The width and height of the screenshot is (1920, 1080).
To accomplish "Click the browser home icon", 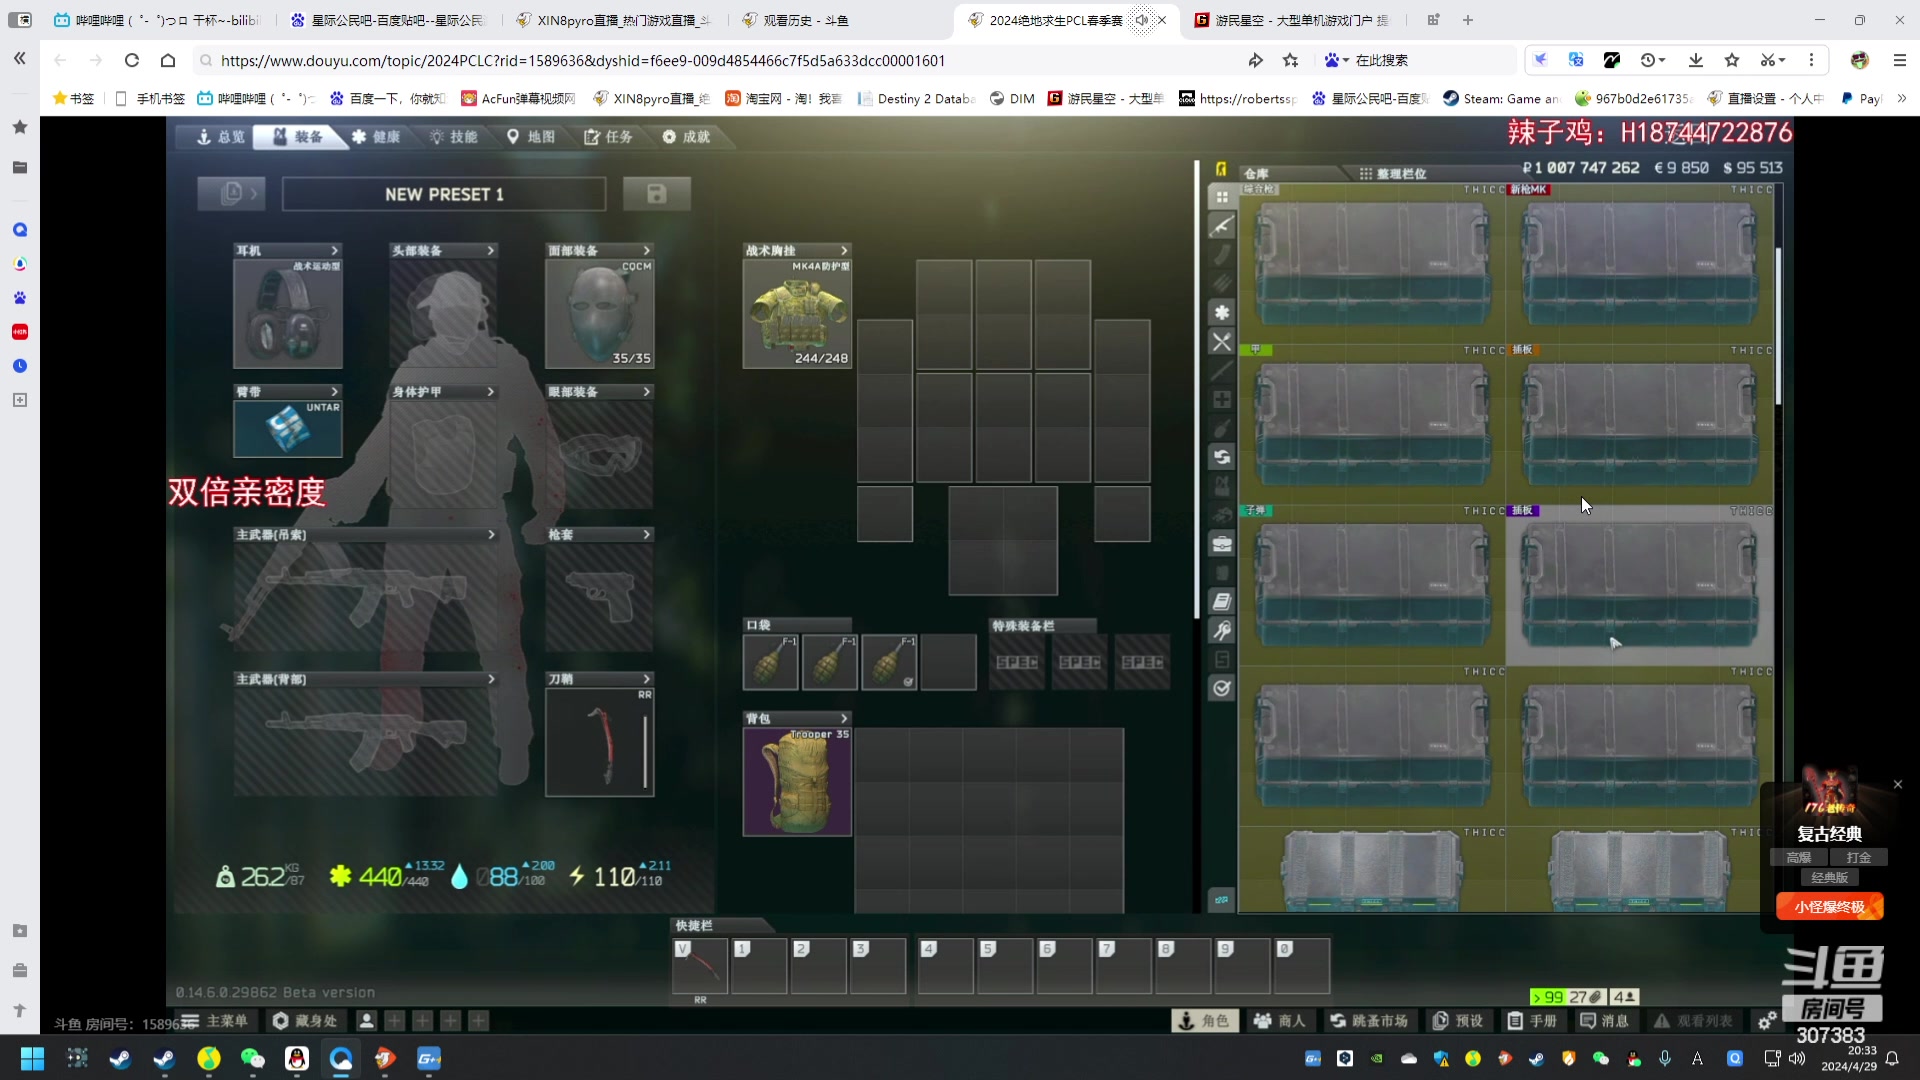I will click(x=168, y=61).
